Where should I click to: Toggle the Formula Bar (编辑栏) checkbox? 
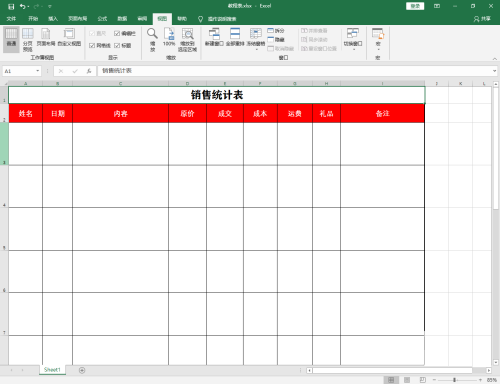[125, 33]
